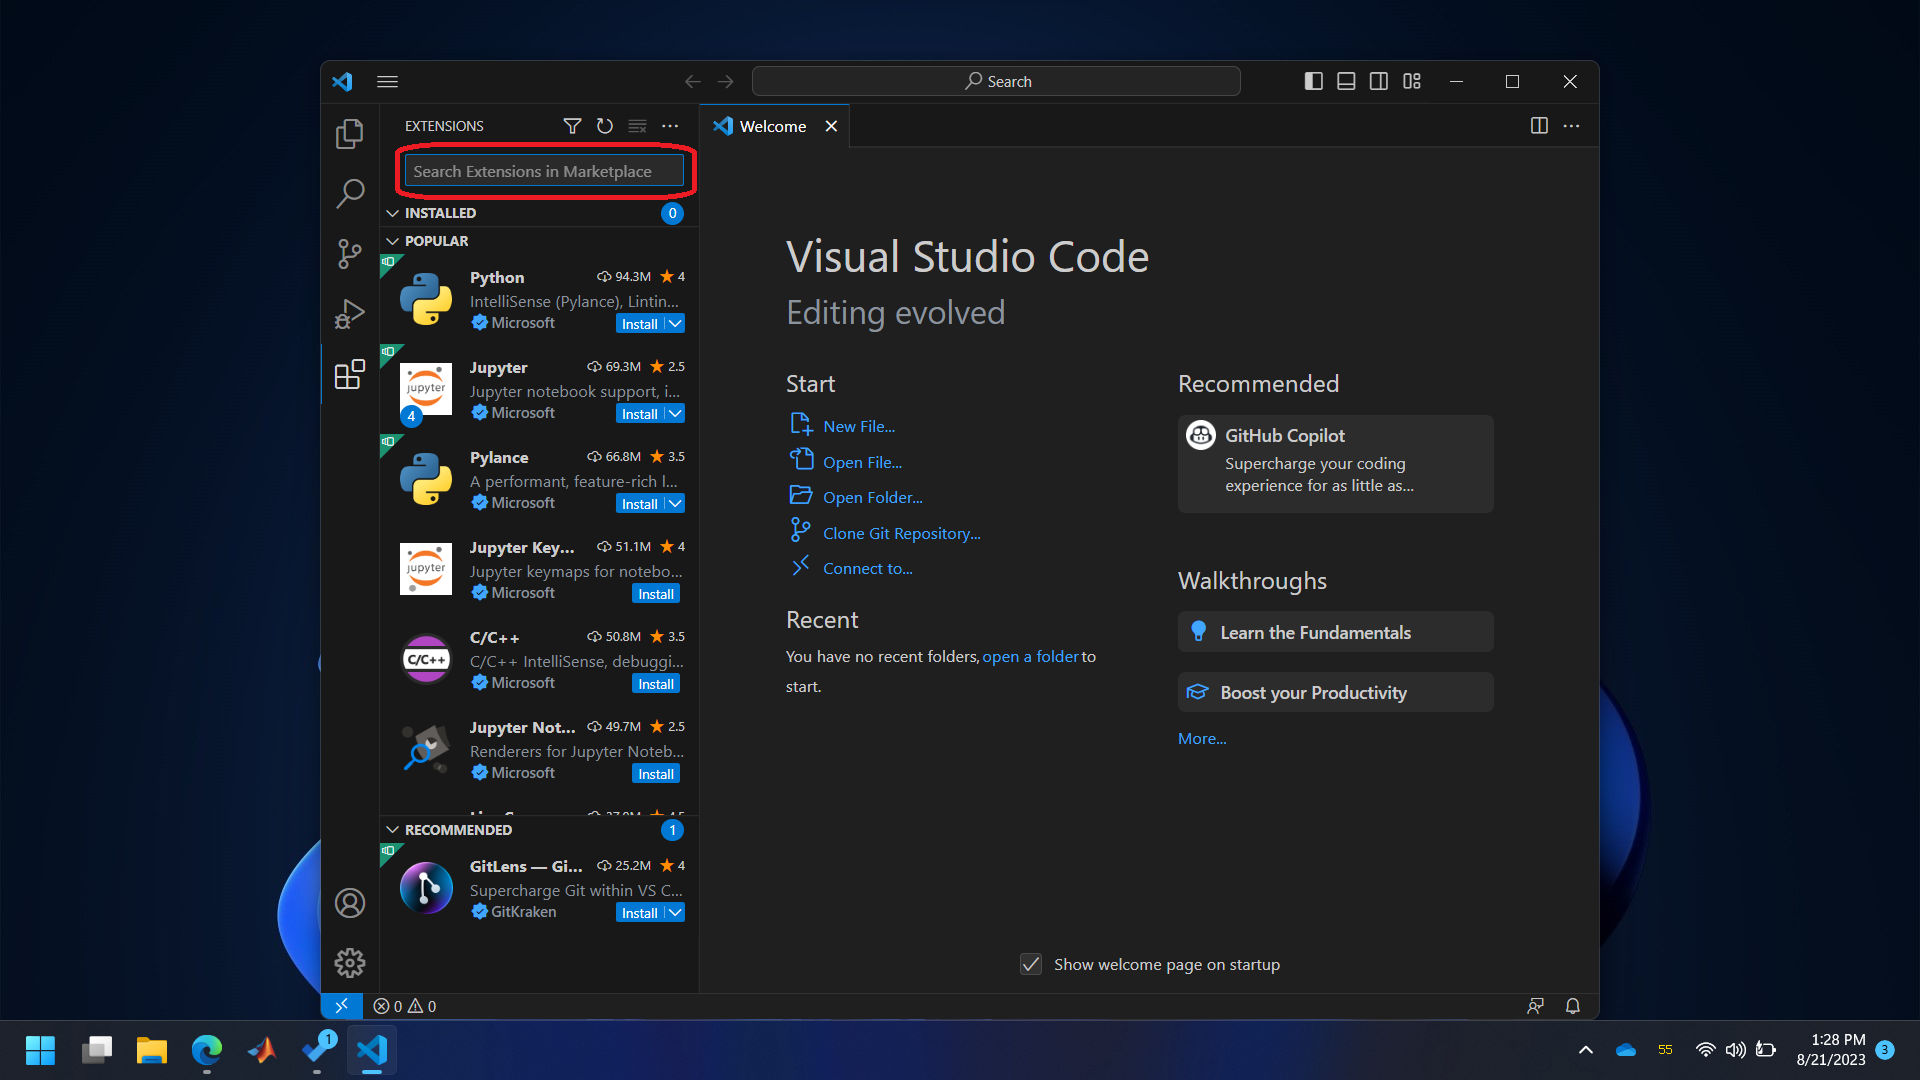The width and height of the screenshot is (1920, 1080).
Task: Collapse the POPULAR extensions section
Action: tap(393, 241)
